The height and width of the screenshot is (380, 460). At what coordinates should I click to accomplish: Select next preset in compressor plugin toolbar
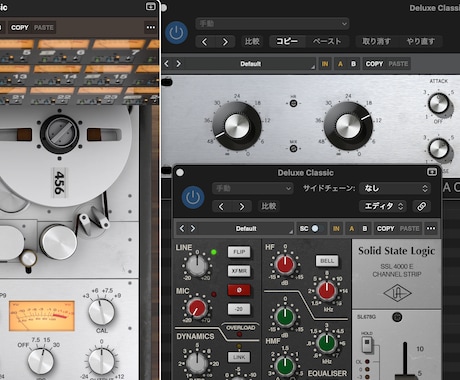point(179,63)
